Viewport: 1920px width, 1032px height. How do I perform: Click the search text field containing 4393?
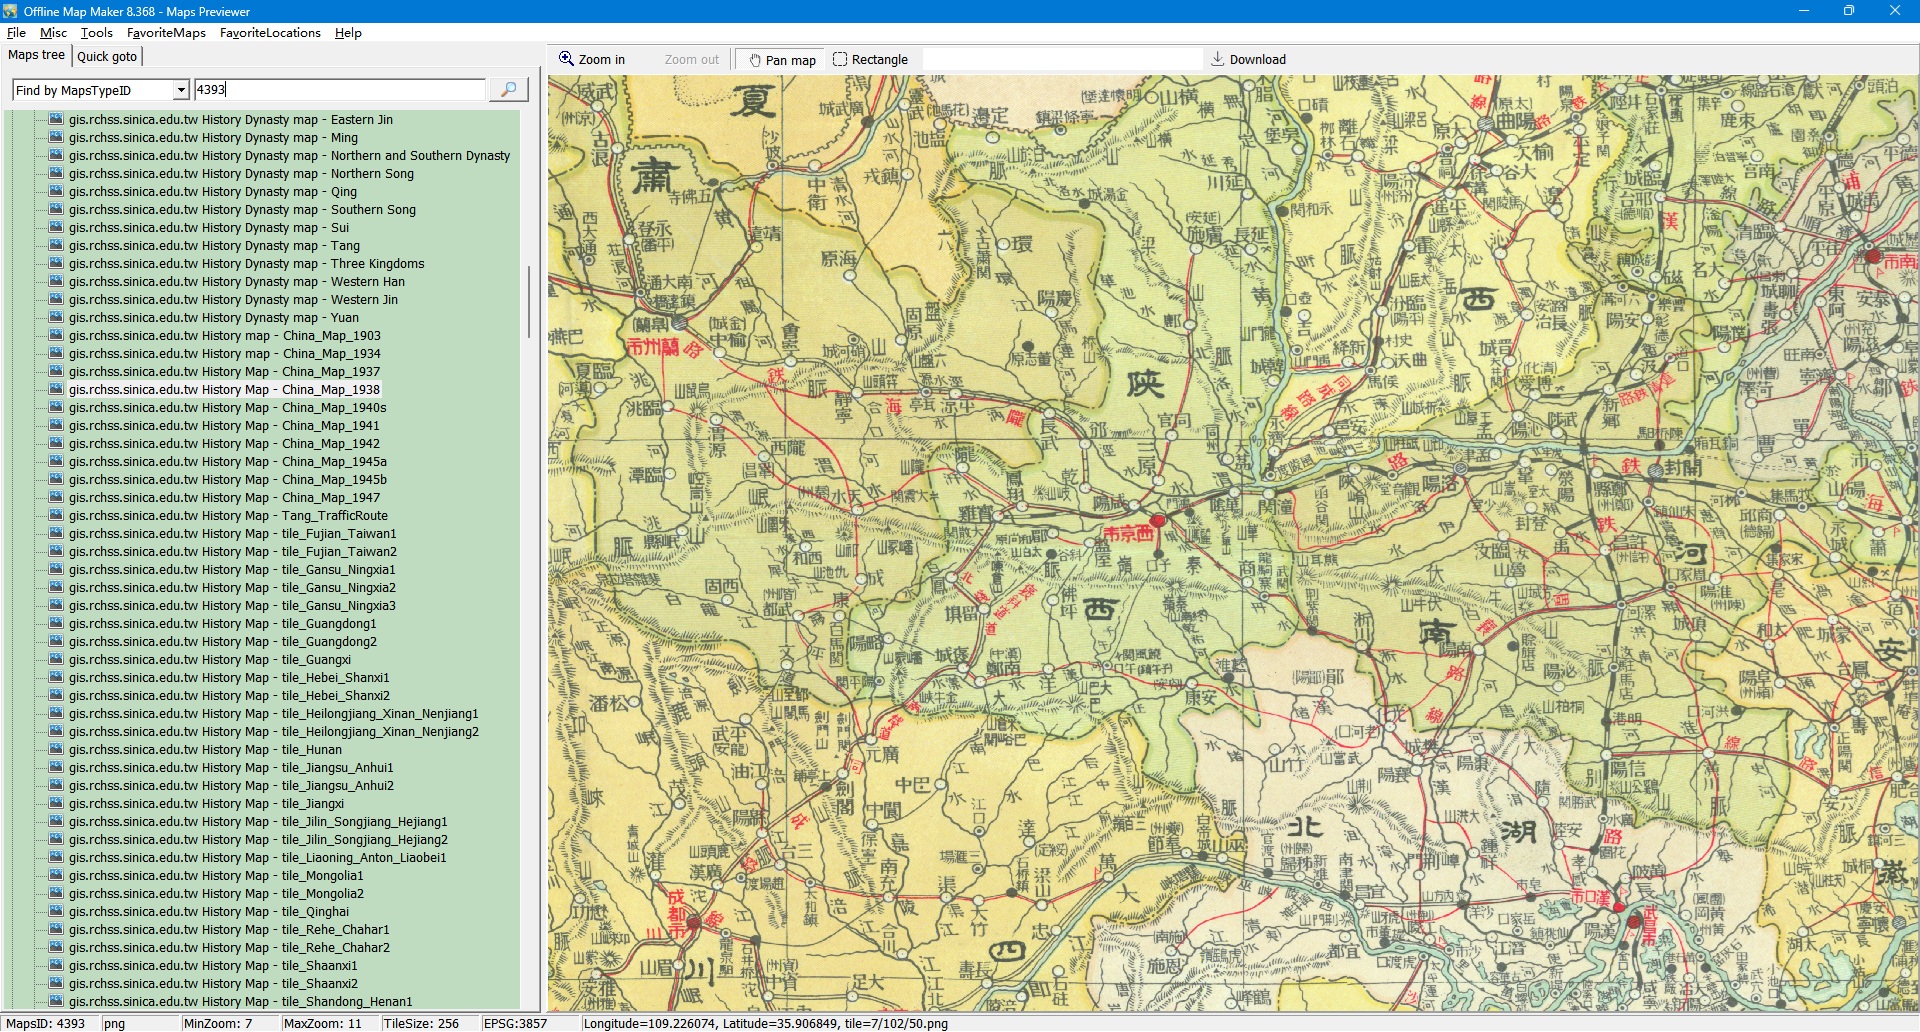tap(340, 90)
